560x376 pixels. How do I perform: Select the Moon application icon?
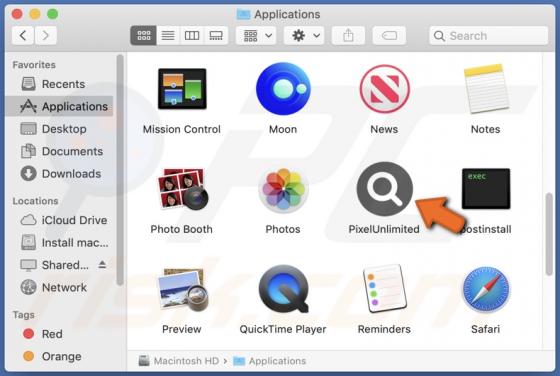tap(283, 89)
